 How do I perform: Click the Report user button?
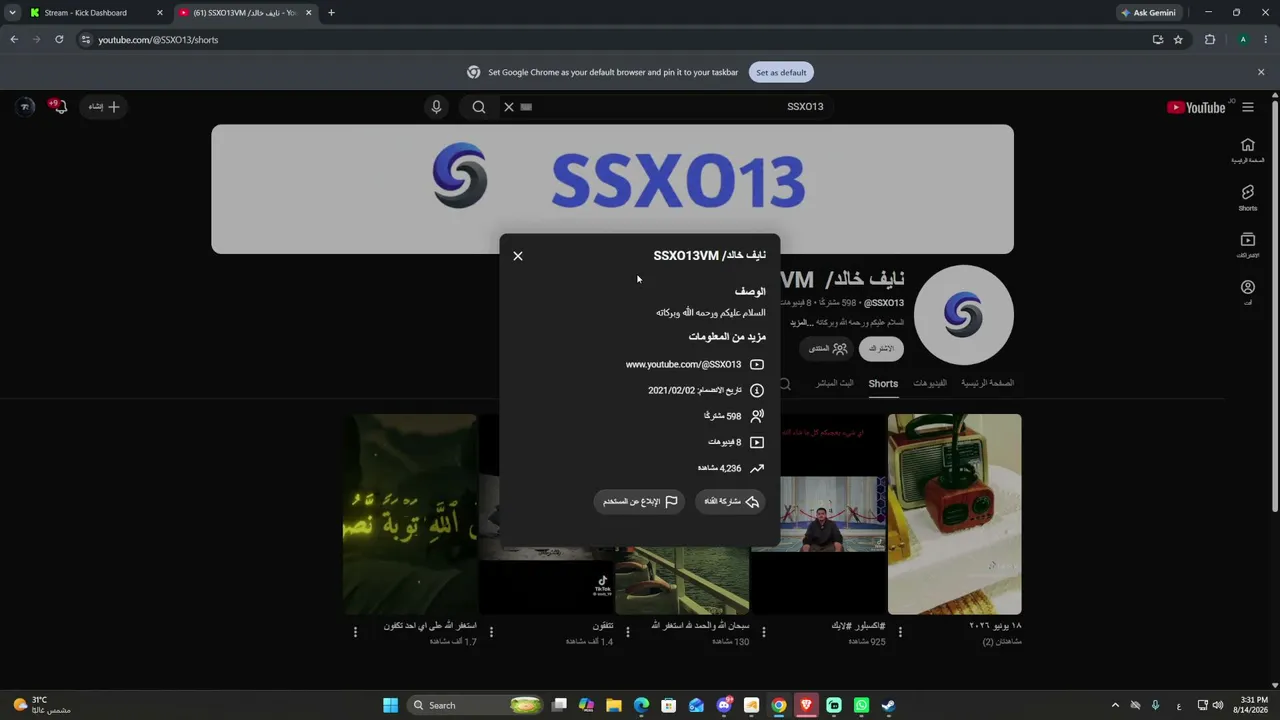pyautogui.click(x=640, y=502)
